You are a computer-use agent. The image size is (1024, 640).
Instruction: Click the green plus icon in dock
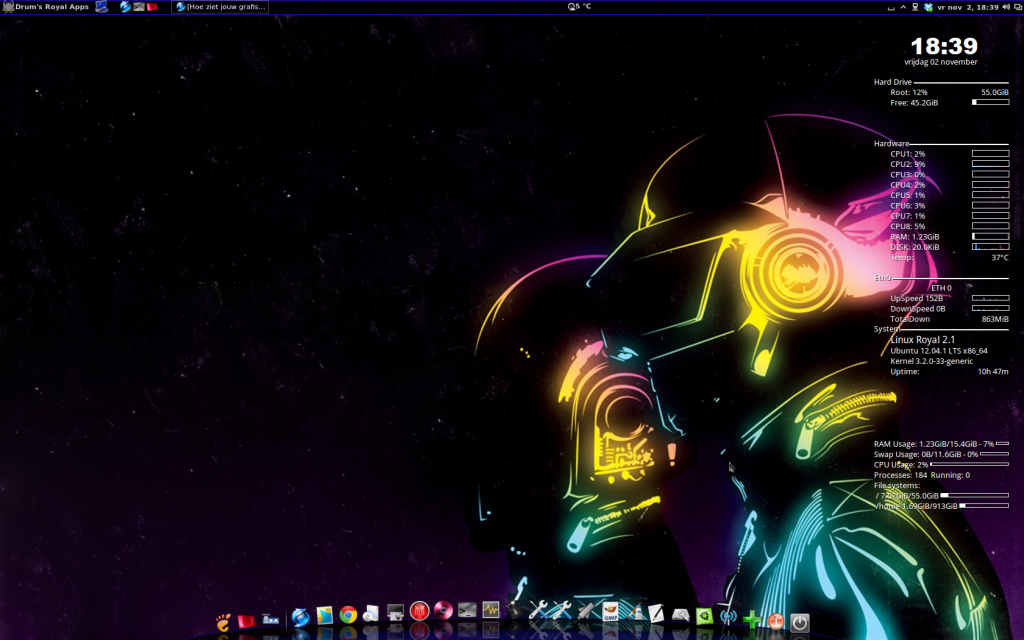point(751,622)
